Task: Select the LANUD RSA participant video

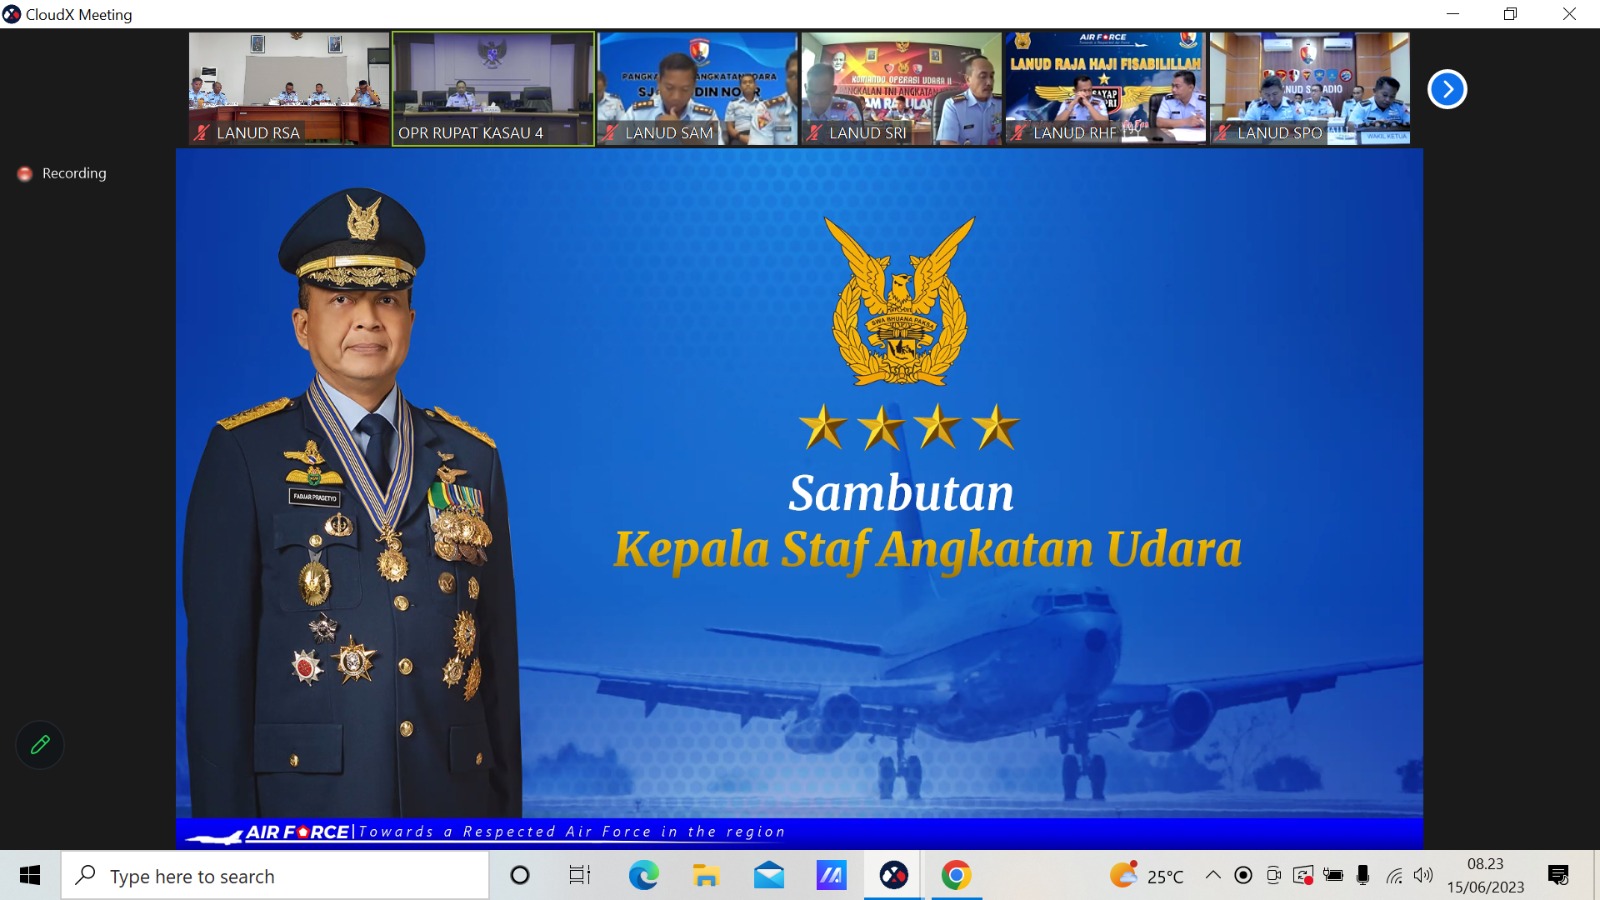Action: (x=289, y=89)
